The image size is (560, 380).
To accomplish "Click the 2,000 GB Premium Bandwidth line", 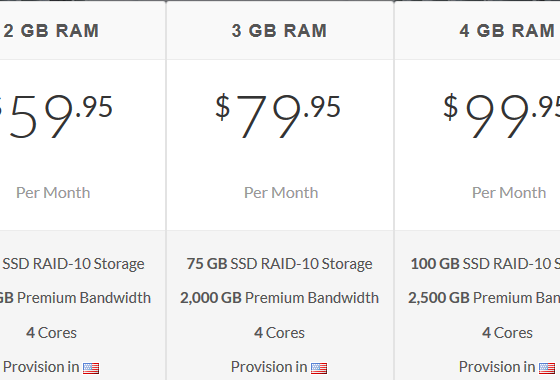I will [x=279, y=298].
